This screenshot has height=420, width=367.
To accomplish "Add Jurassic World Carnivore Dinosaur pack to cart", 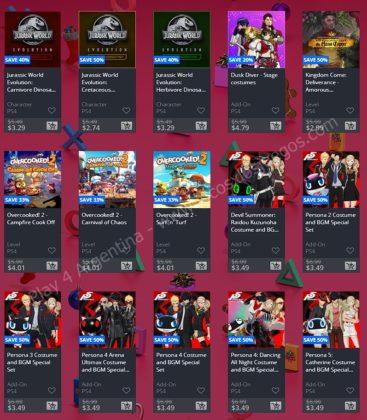I will coord(52,126).
